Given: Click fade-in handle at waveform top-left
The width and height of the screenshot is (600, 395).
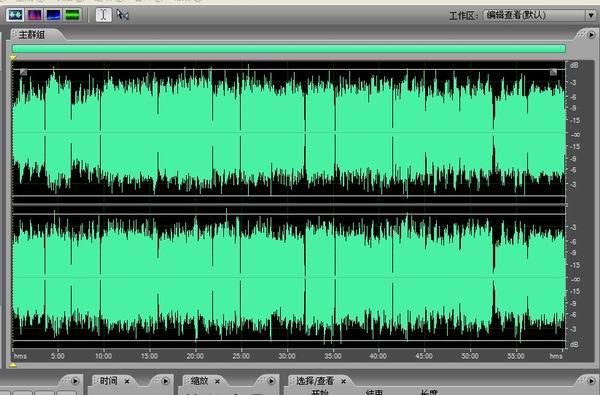Looking at the screenshot, I should [24, 72].
